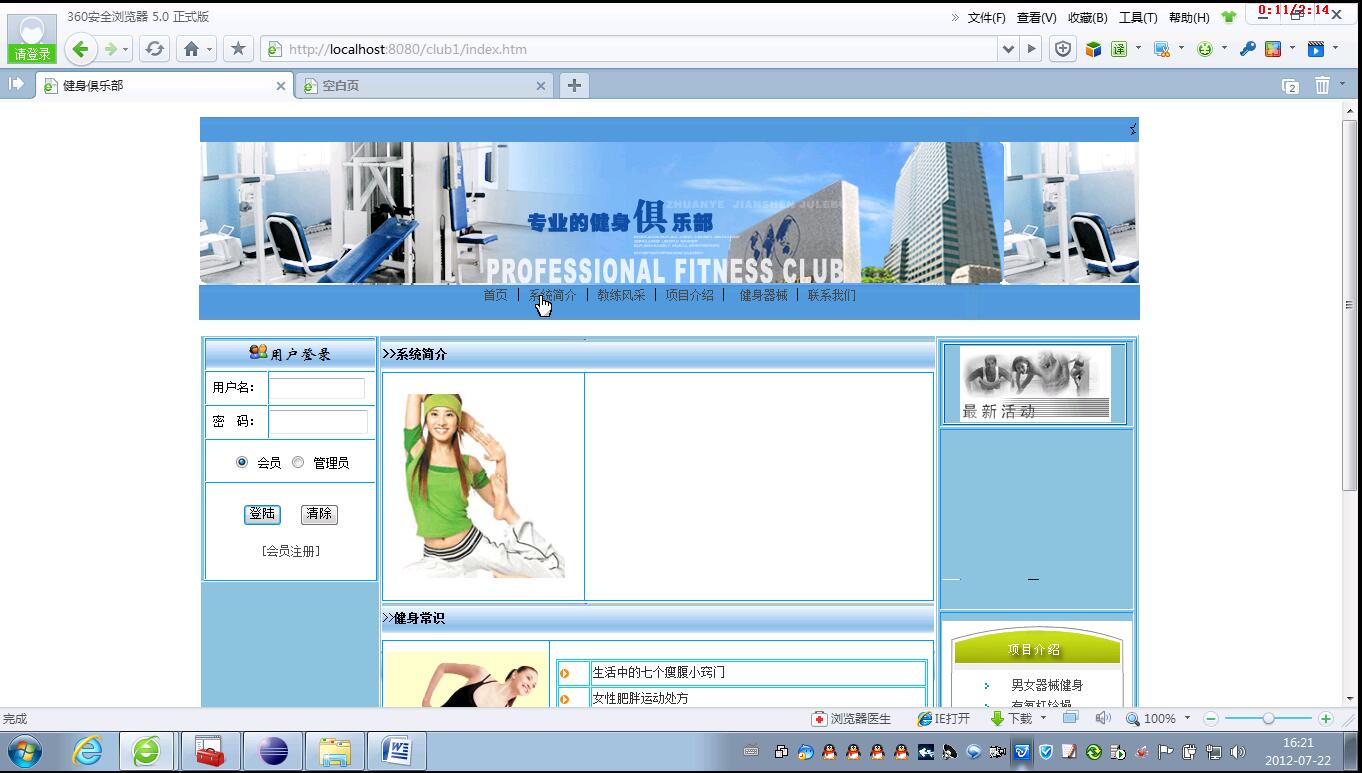This screenshot has height=773, width=1362.
Task: Click the shield security icon beside the address bar
Action: [x=1063, y=49]
